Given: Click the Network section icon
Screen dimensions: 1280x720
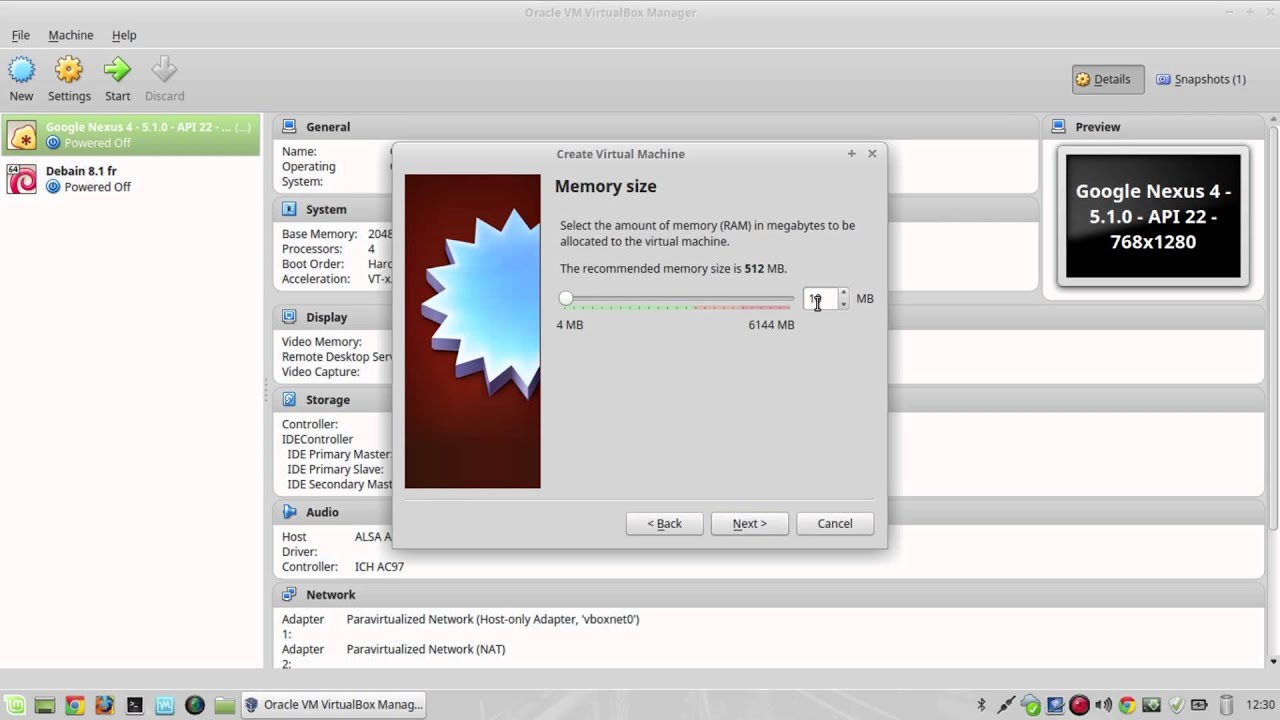Looking at the screenshot, I should click(x=289, y=594).
